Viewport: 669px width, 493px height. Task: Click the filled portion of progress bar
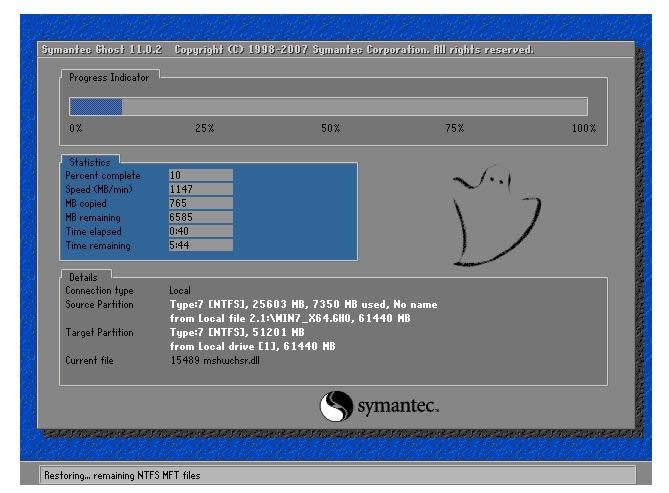[95, 107]
